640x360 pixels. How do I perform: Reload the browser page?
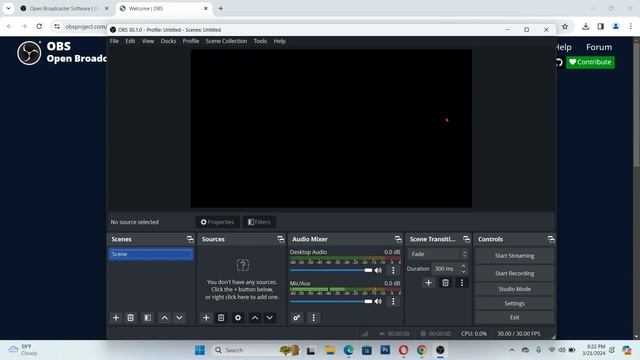point(39,27)
